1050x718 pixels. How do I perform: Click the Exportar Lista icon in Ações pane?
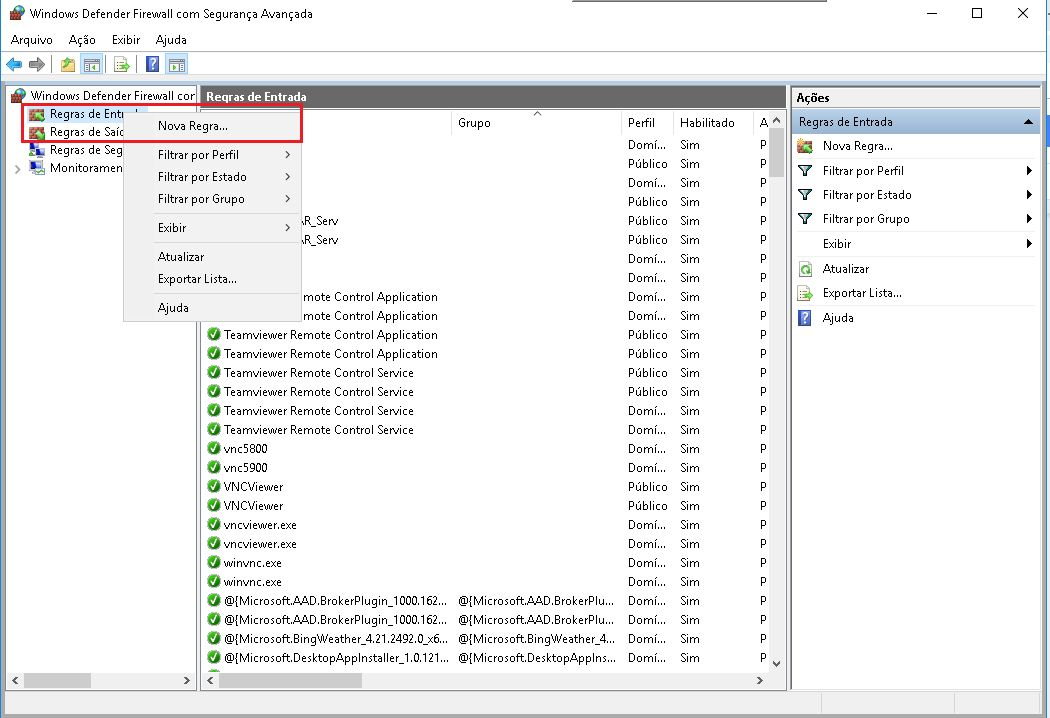pyautogui.click(x=806, y=293)
